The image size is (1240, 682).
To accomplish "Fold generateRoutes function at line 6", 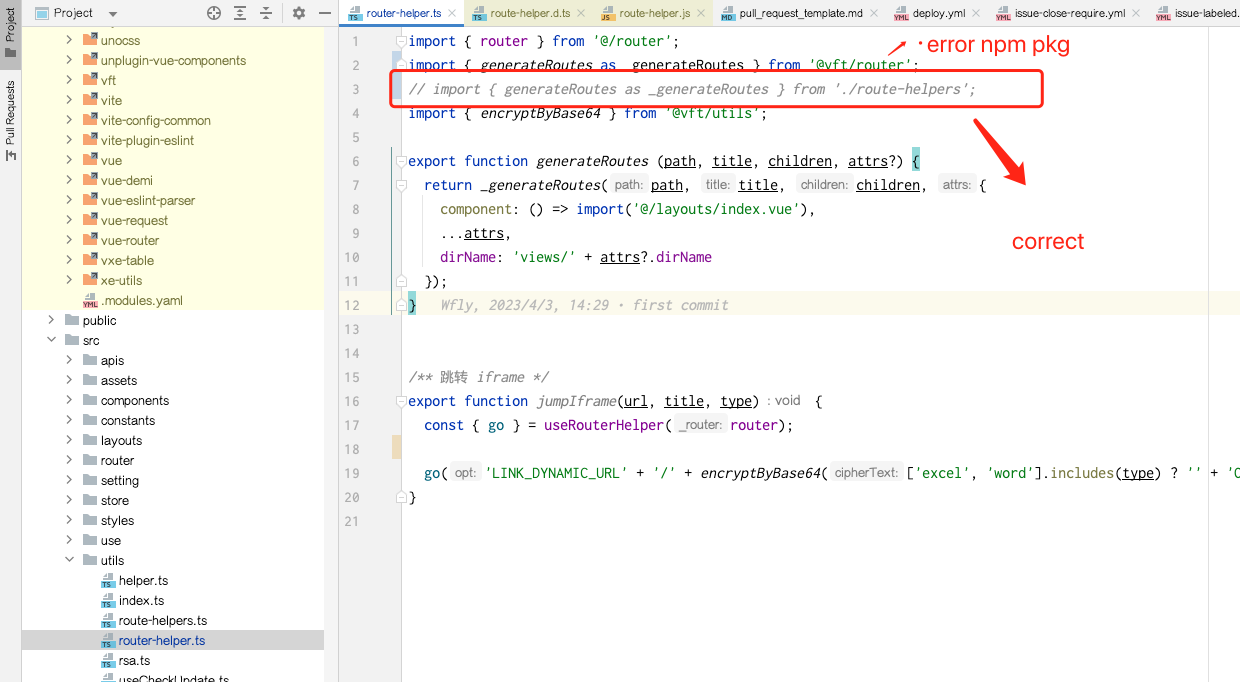I will click(x=401, y=161).
